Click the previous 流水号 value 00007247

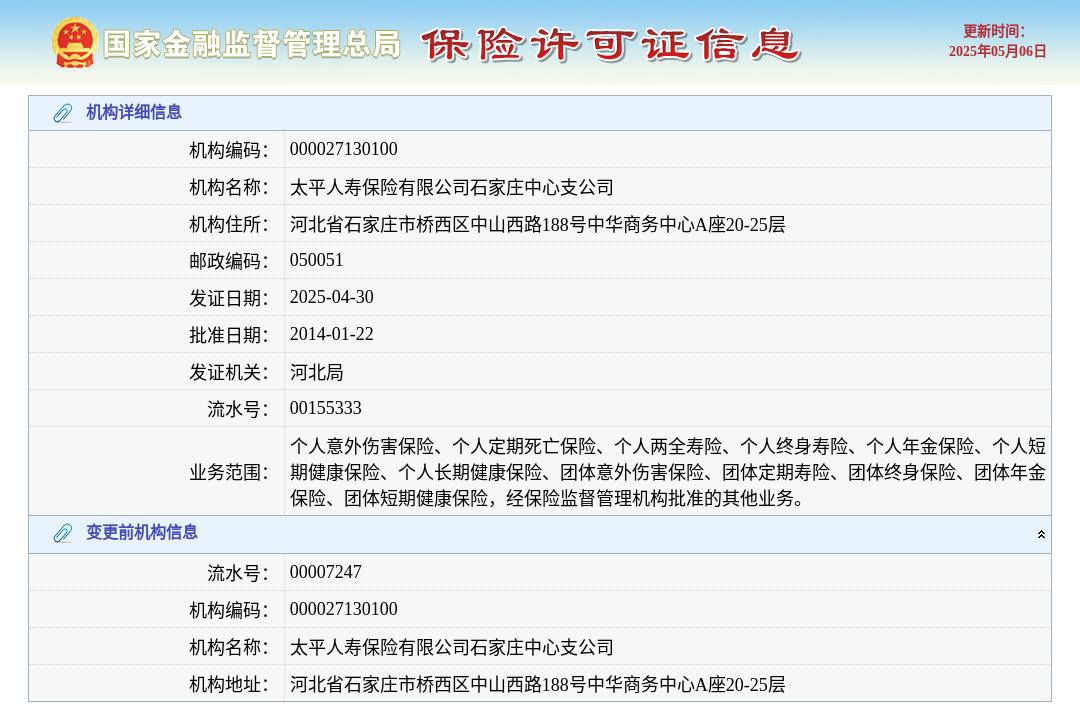pos(326,572)
